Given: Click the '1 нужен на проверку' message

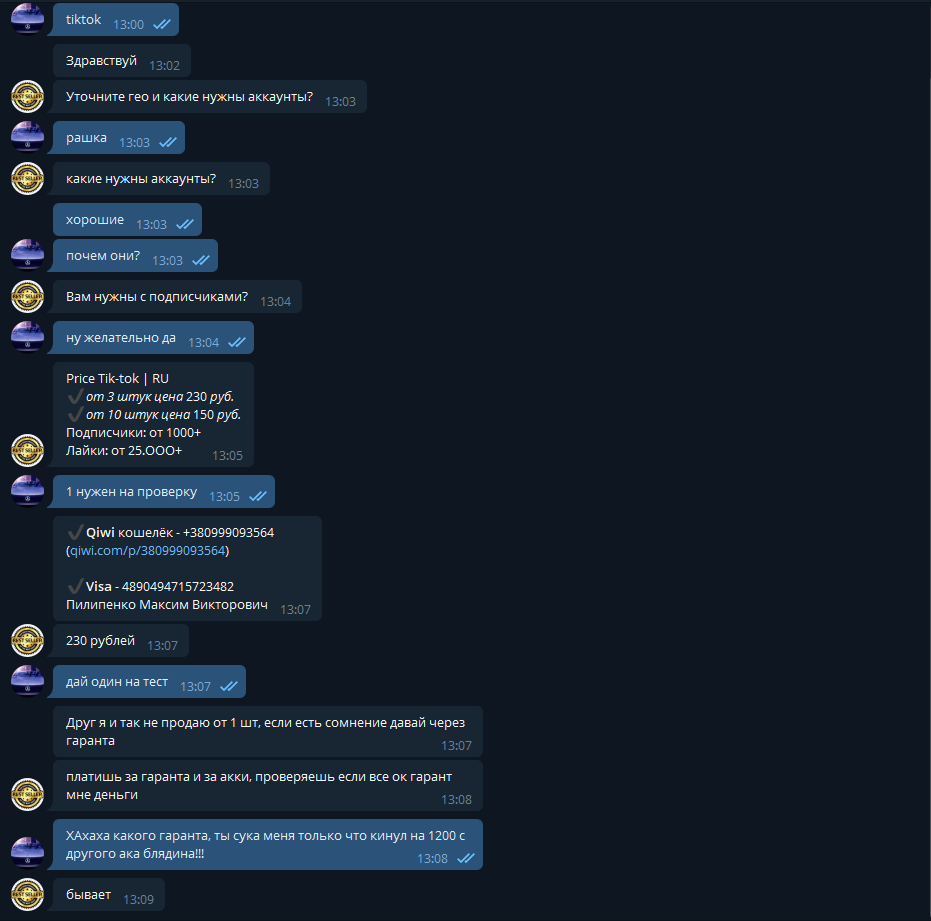Looking at the screenshot, I should coord(163,492).
